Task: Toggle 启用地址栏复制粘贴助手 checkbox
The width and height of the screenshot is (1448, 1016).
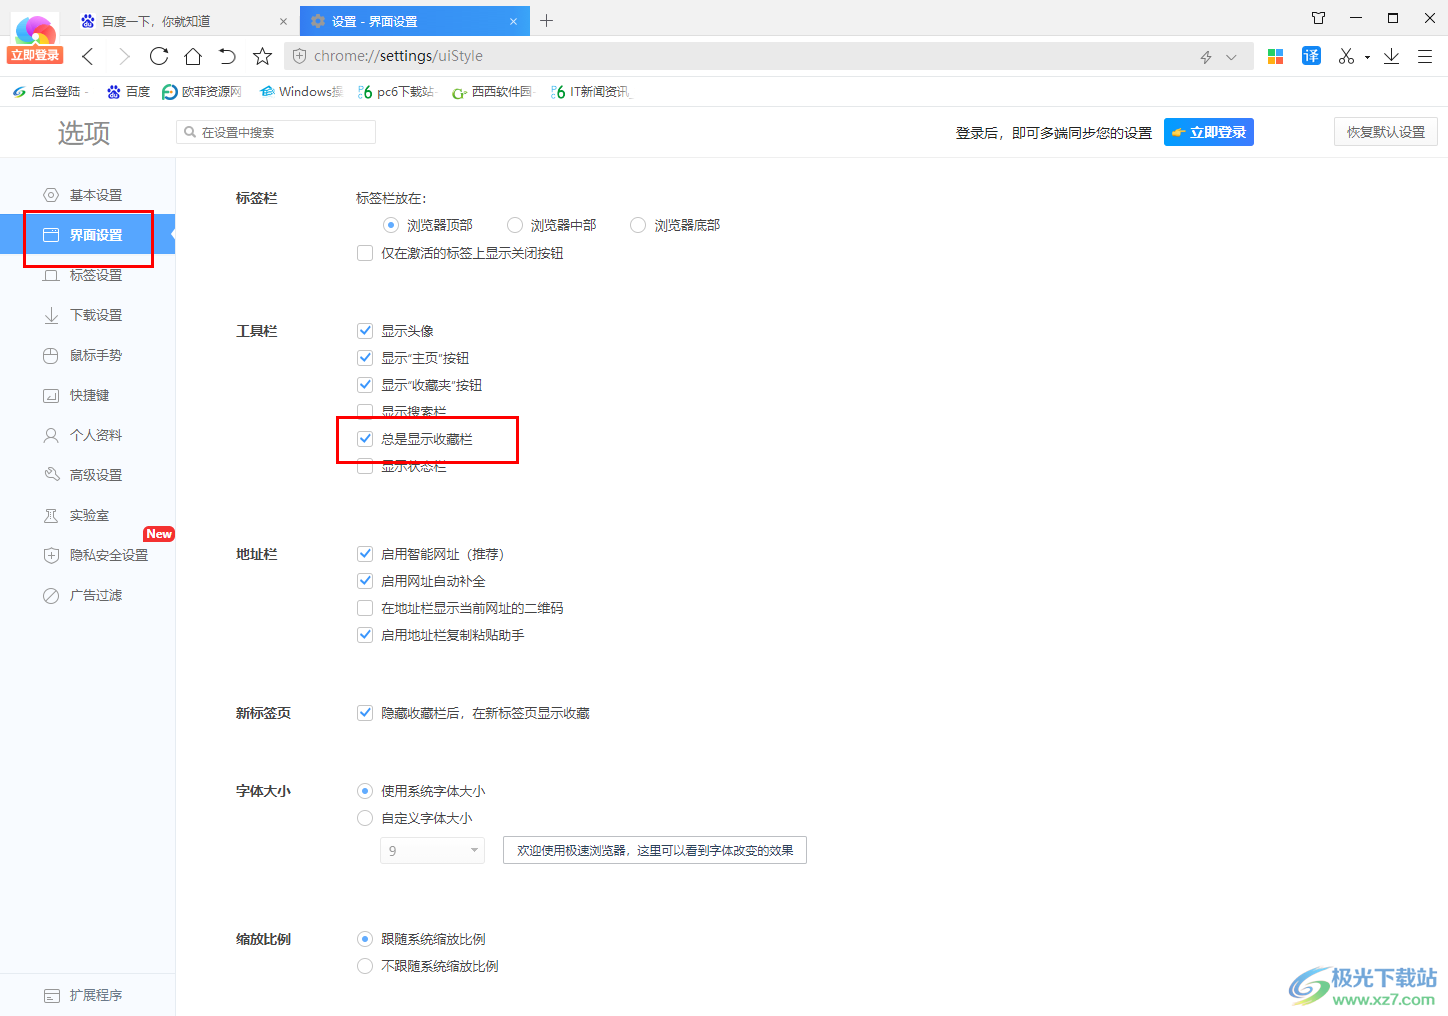Action: [365, 634]
